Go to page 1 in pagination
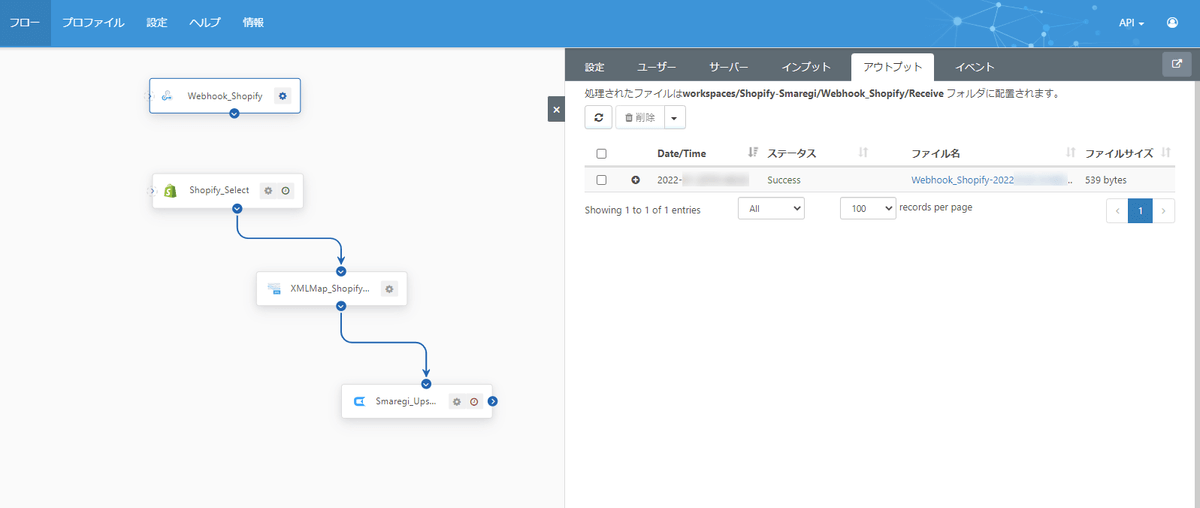Viewport: 1200px width, 508px height. click(x=1140, y=210)
